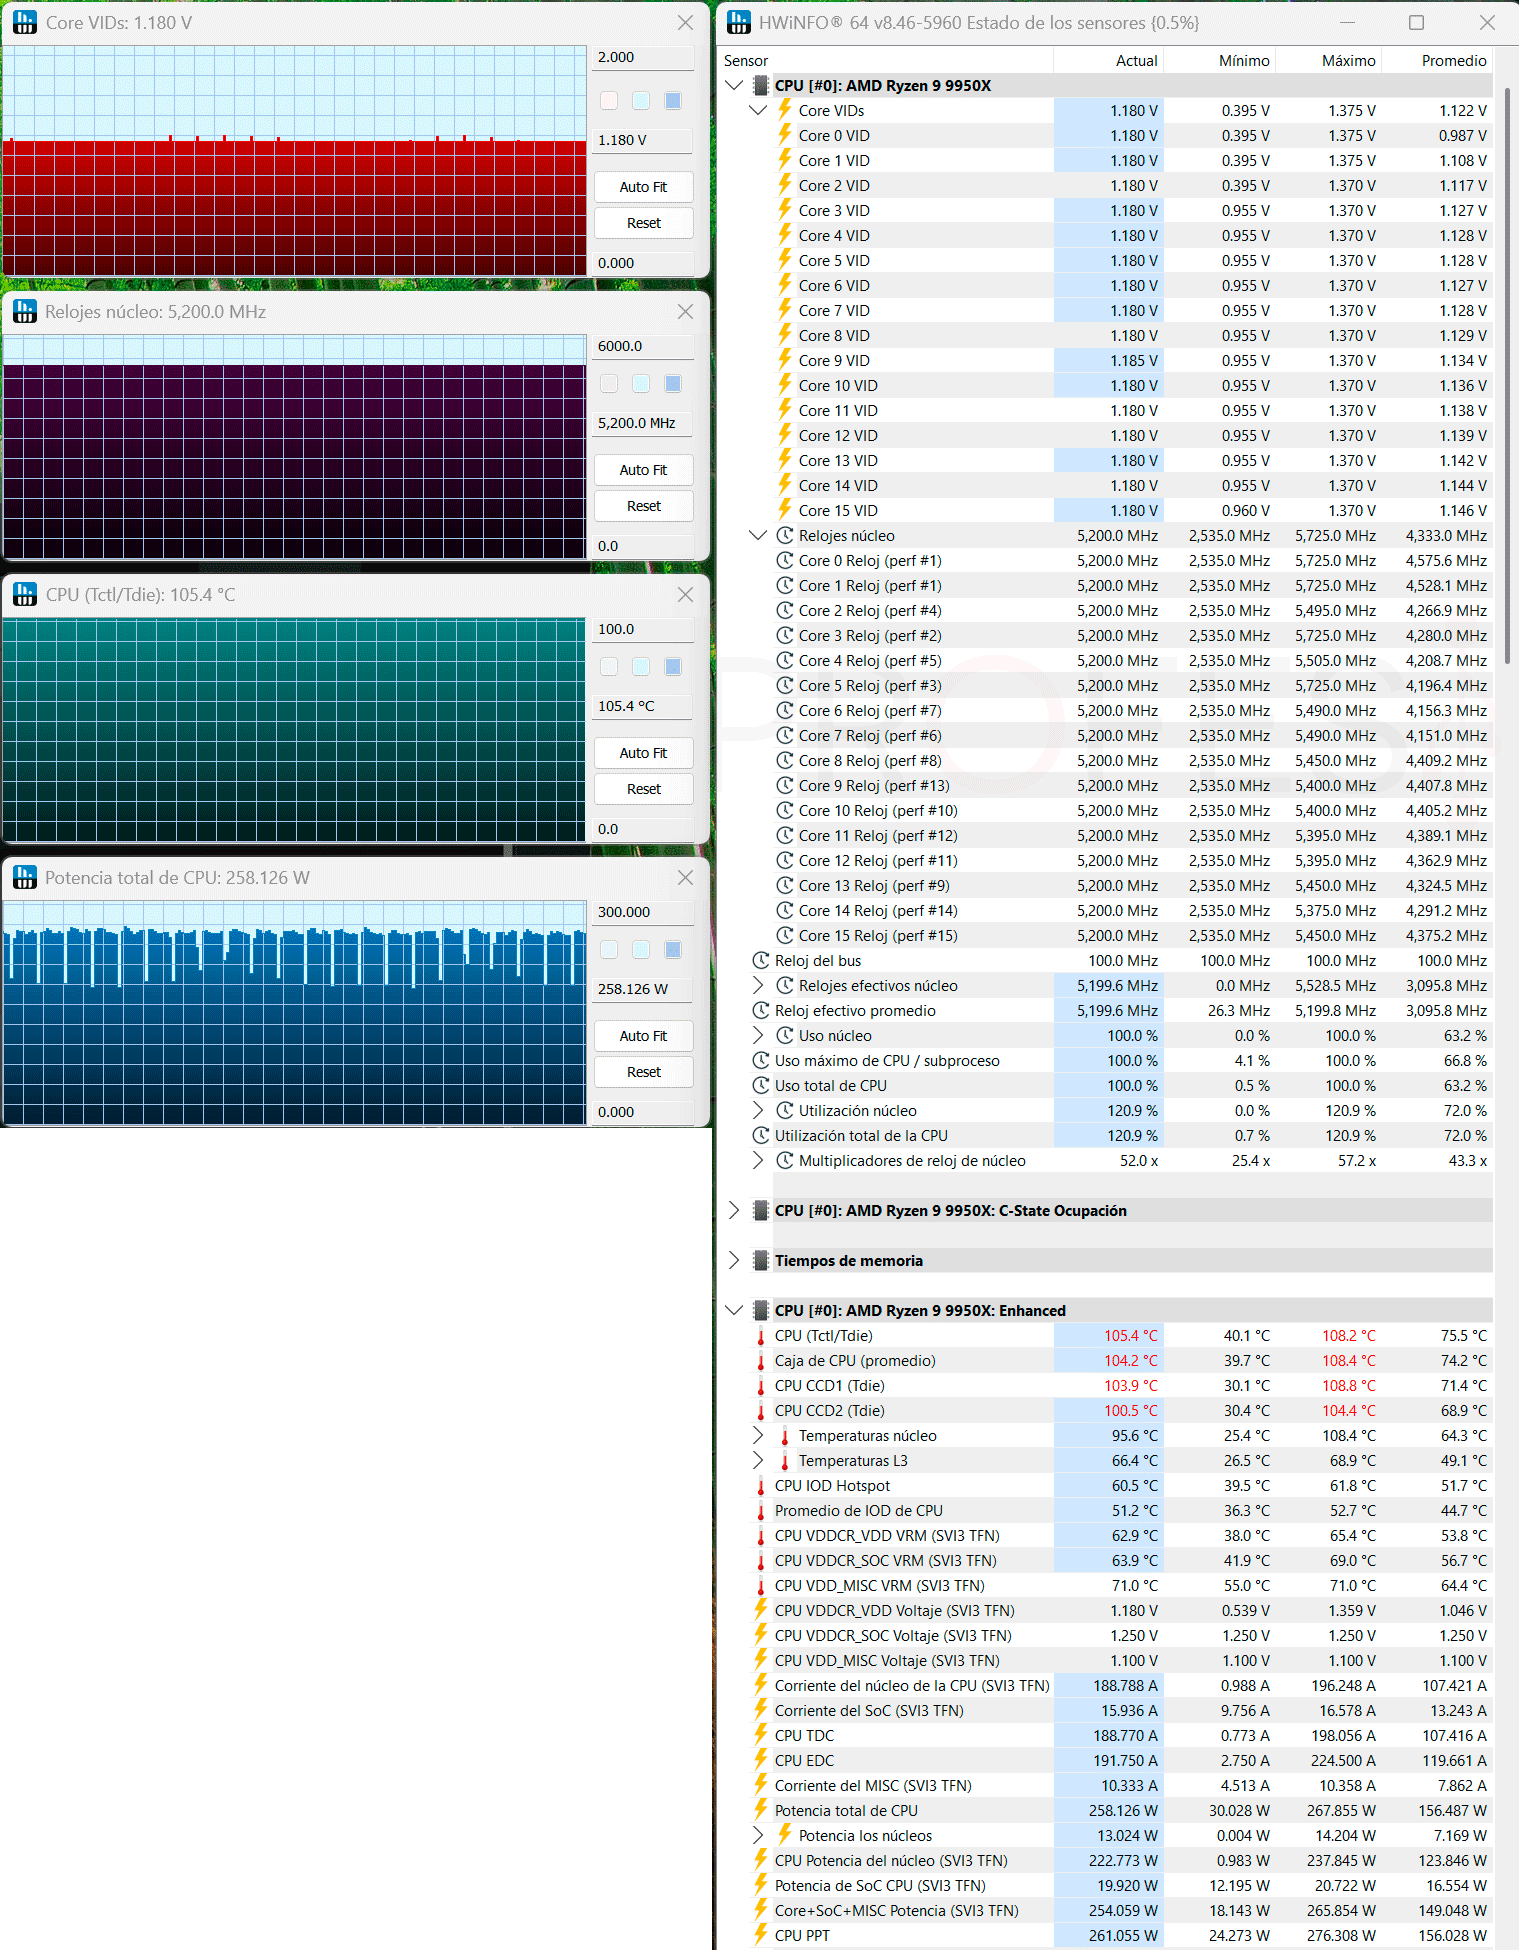1519x1950 pixels.
Task: Click chip icon beside Tiempos de memoria
Action: coord(761,1260)
